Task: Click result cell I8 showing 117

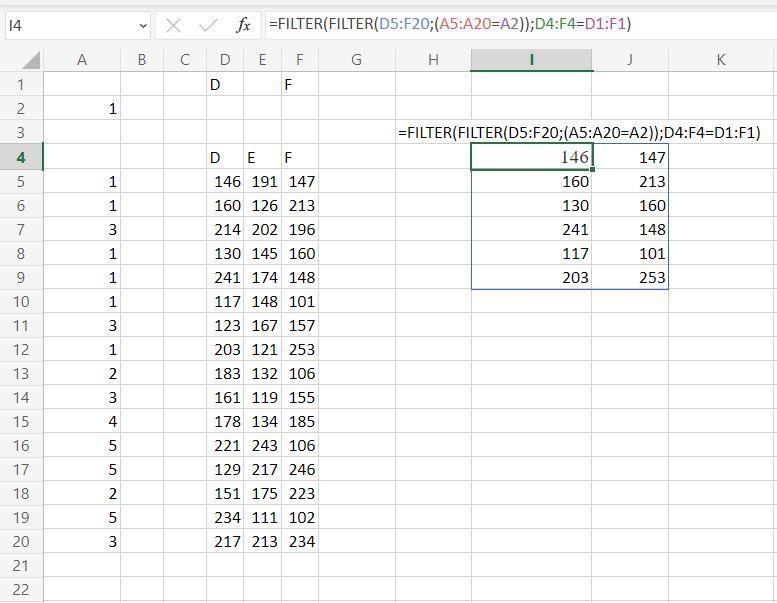Action: tap(531, 253)
